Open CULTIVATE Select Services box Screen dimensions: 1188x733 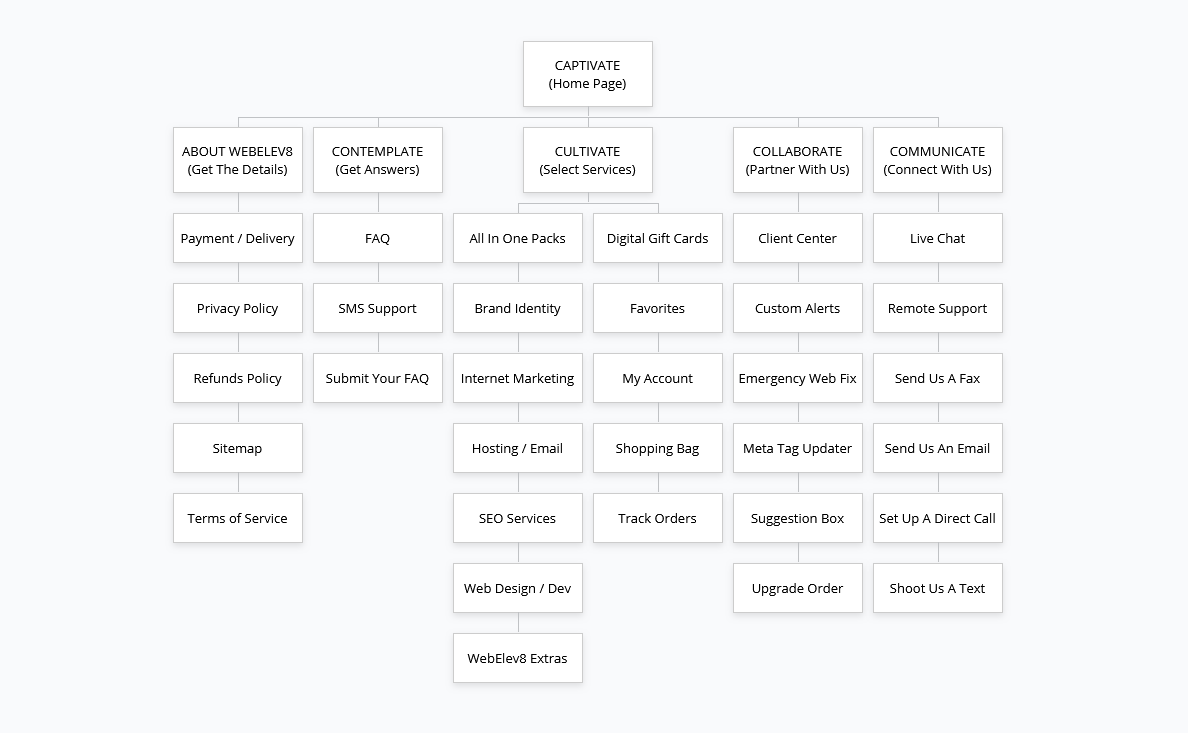[x=587, y=160]
